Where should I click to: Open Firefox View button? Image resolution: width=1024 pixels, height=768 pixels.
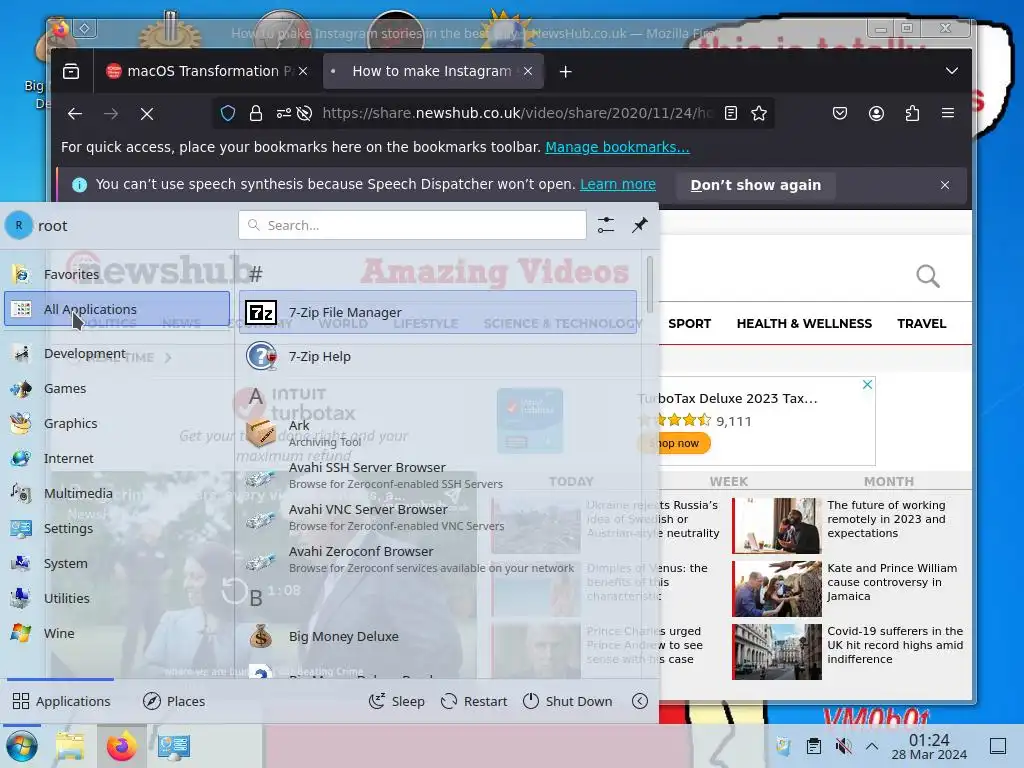pos(71,71)
